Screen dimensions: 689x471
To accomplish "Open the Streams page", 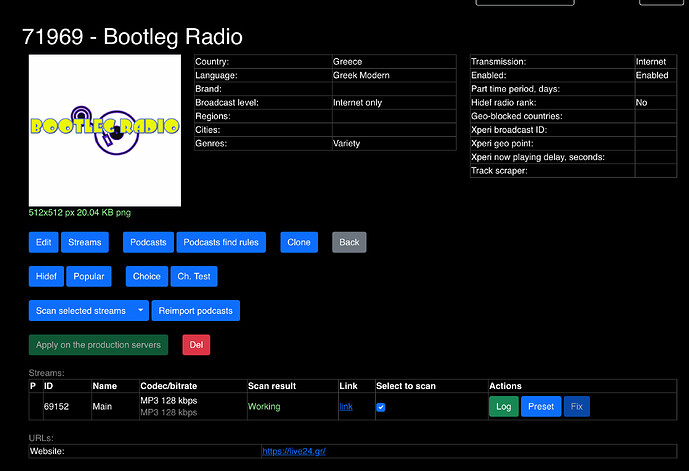I will click(85, 242).
